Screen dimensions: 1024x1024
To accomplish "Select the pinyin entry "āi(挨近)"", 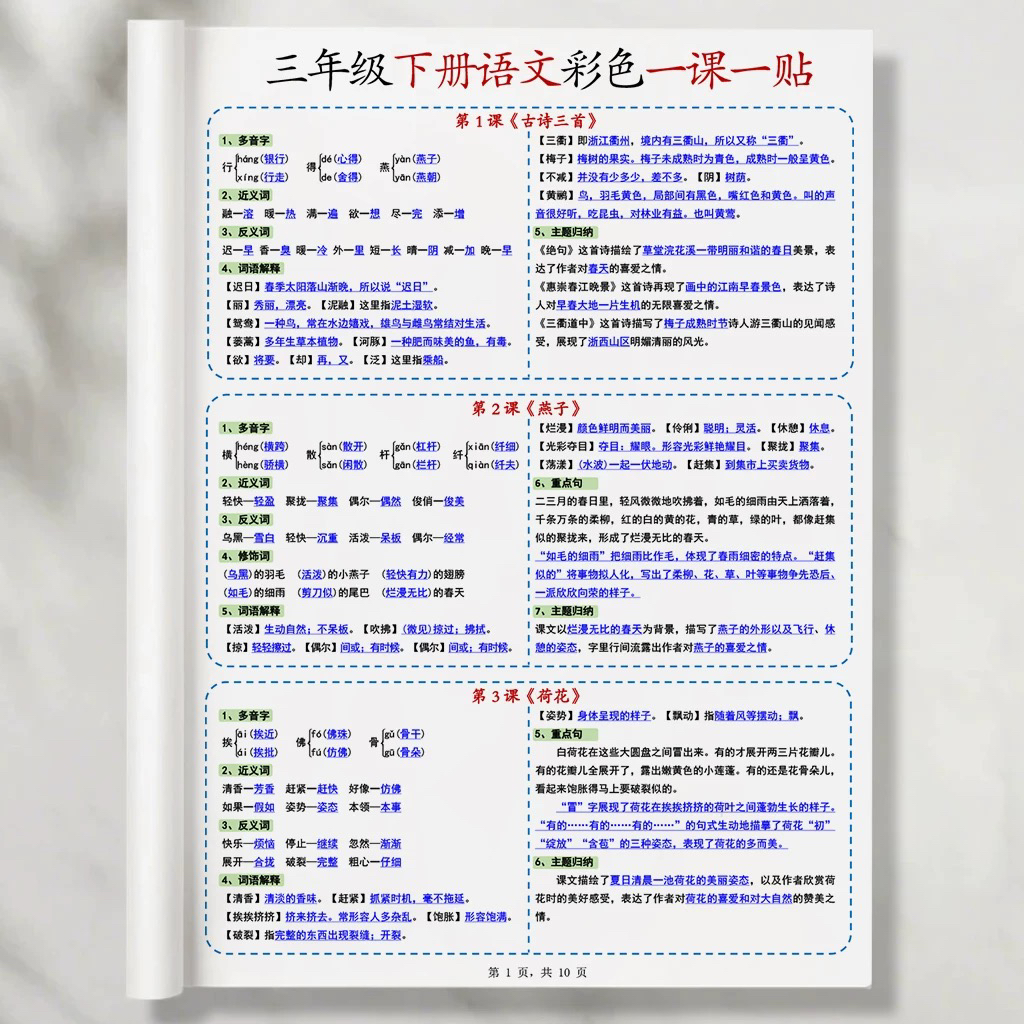I will coord(257,733).
